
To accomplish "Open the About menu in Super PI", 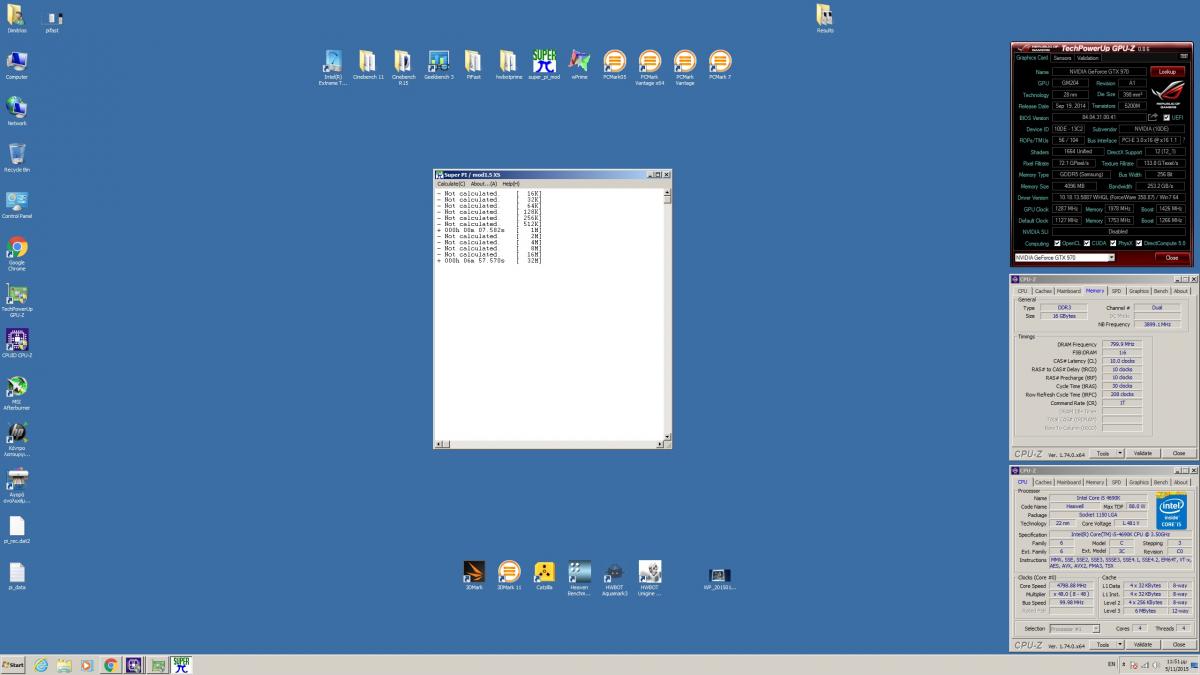I will click(484, 184).
